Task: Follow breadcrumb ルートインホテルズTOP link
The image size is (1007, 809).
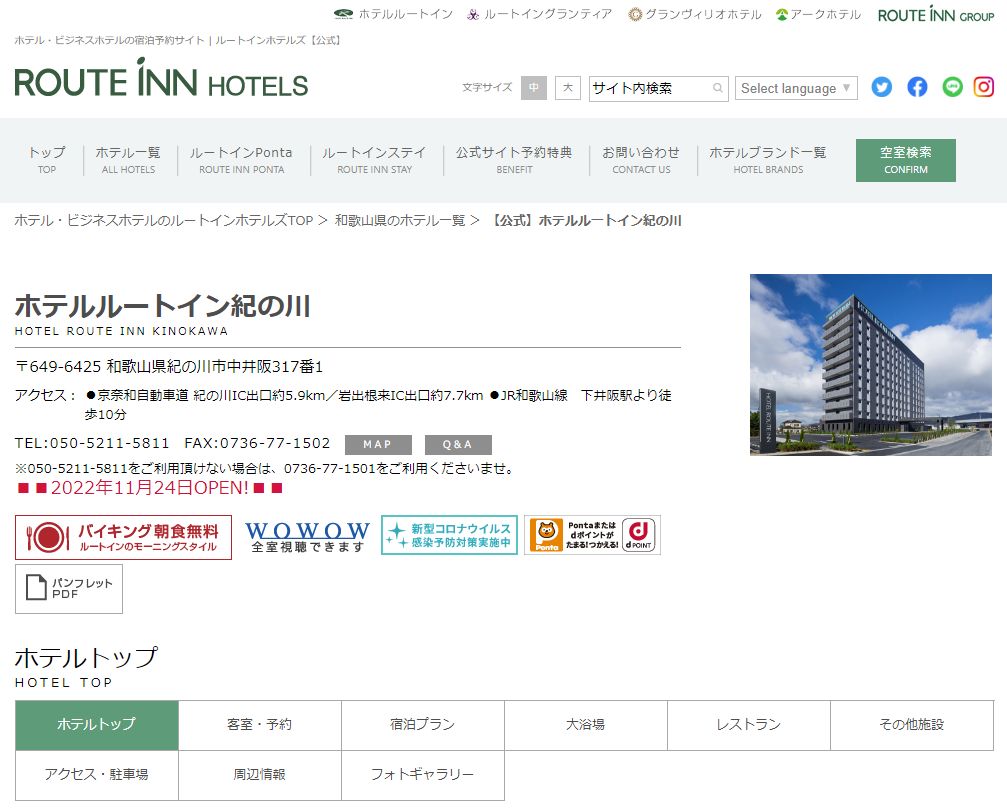Action: 164,221
